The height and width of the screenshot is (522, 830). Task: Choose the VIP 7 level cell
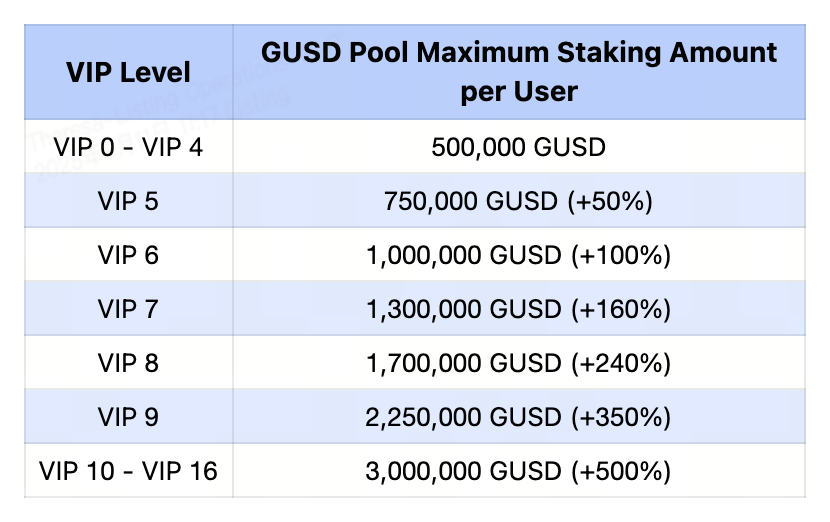128,309
